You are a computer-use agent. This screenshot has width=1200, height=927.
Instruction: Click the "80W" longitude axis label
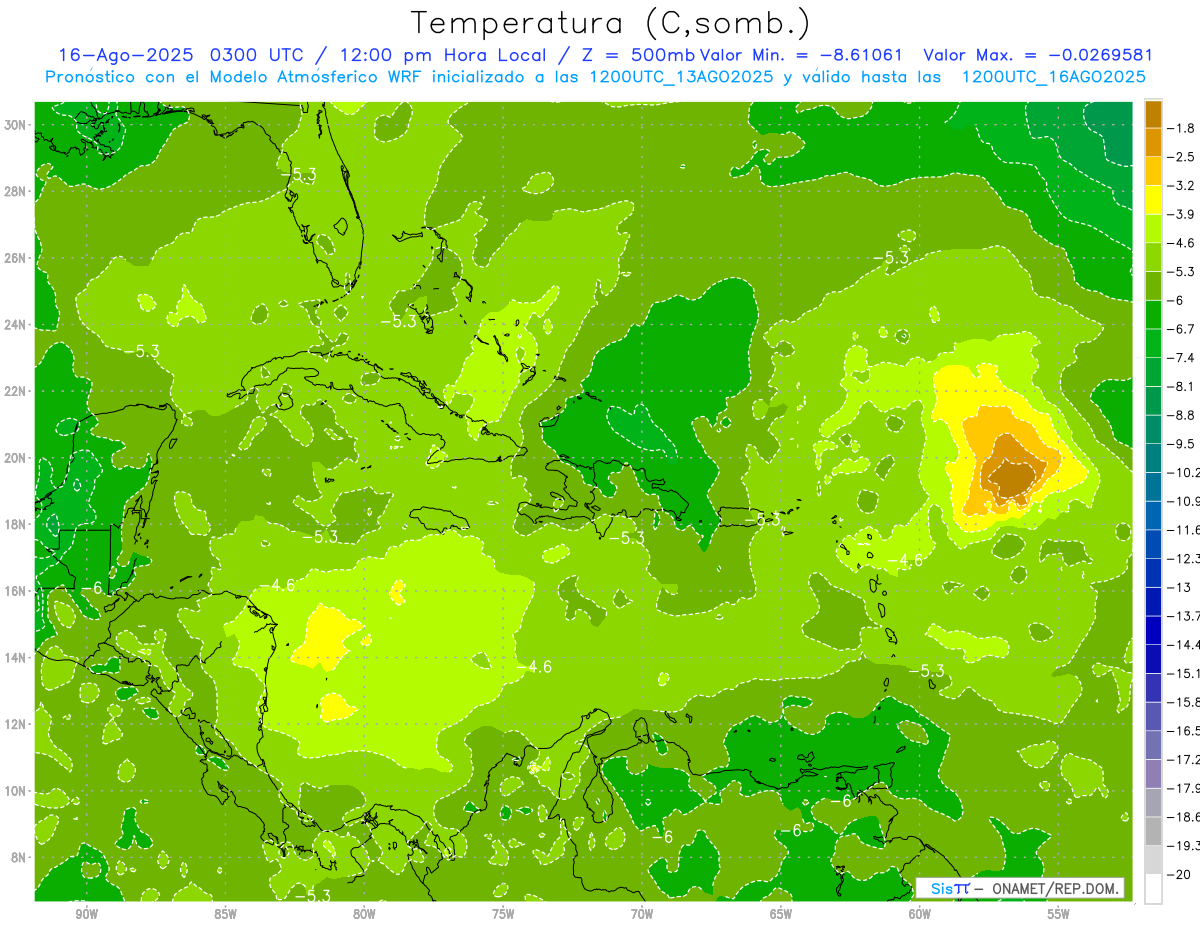[x=364, y=915]
